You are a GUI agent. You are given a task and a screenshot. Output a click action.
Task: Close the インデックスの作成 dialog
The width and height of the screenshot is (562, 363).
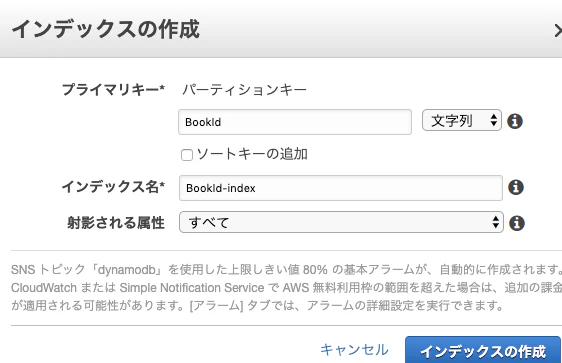pos(557,31)
